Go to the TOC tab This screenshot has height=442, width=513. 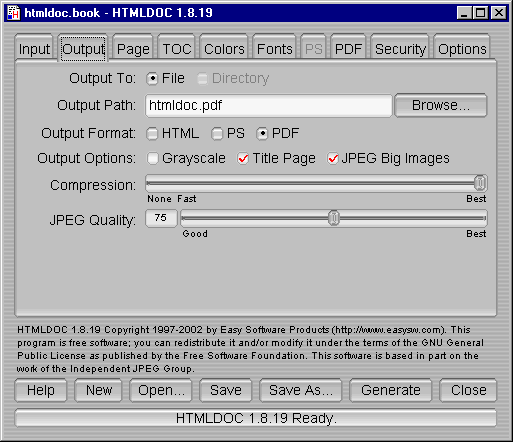177,49
